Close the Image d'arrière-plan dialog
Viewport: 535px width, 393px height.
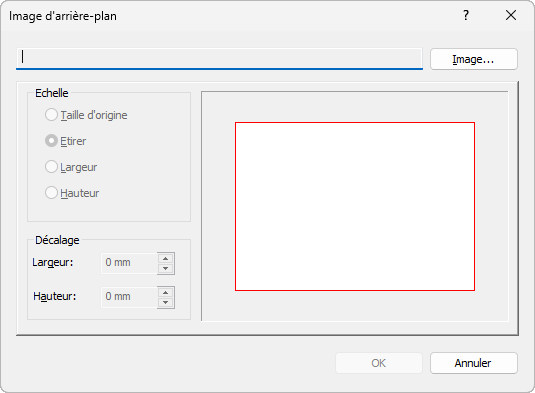[511, 15]
